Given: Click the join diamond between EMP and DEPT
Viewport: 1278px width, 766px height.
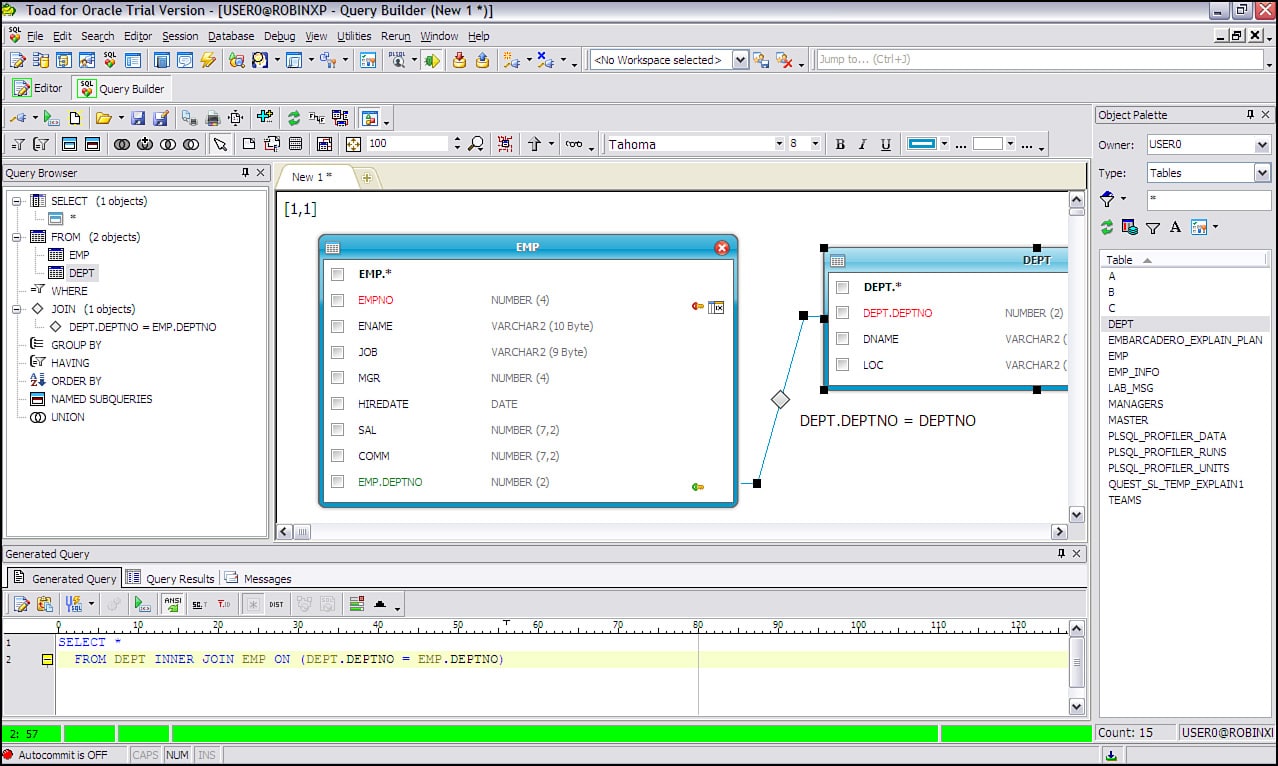Looking at the screenshot, I should click(x=780, y=399).
